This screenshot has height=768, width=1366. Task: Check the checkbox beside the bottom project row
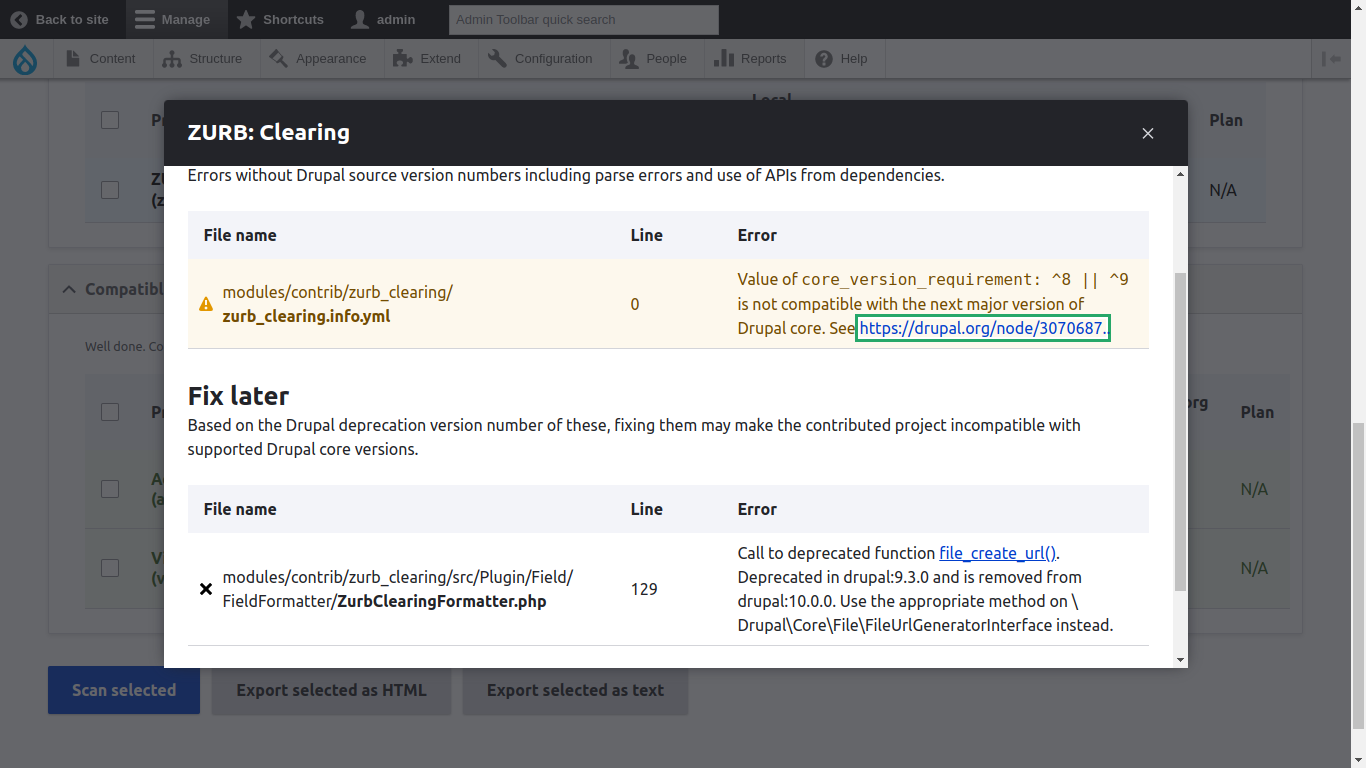[x=109, y=568]
